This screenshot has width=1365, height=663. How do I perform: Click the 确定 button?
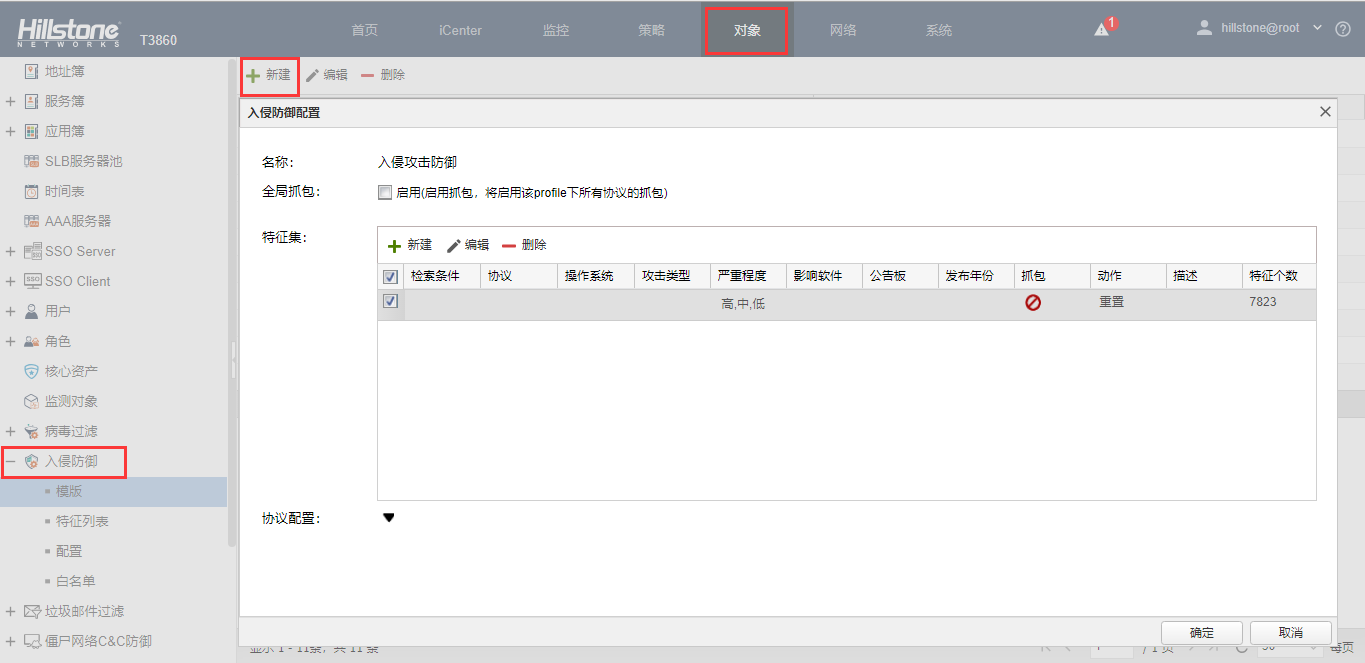coord(1202,633)
